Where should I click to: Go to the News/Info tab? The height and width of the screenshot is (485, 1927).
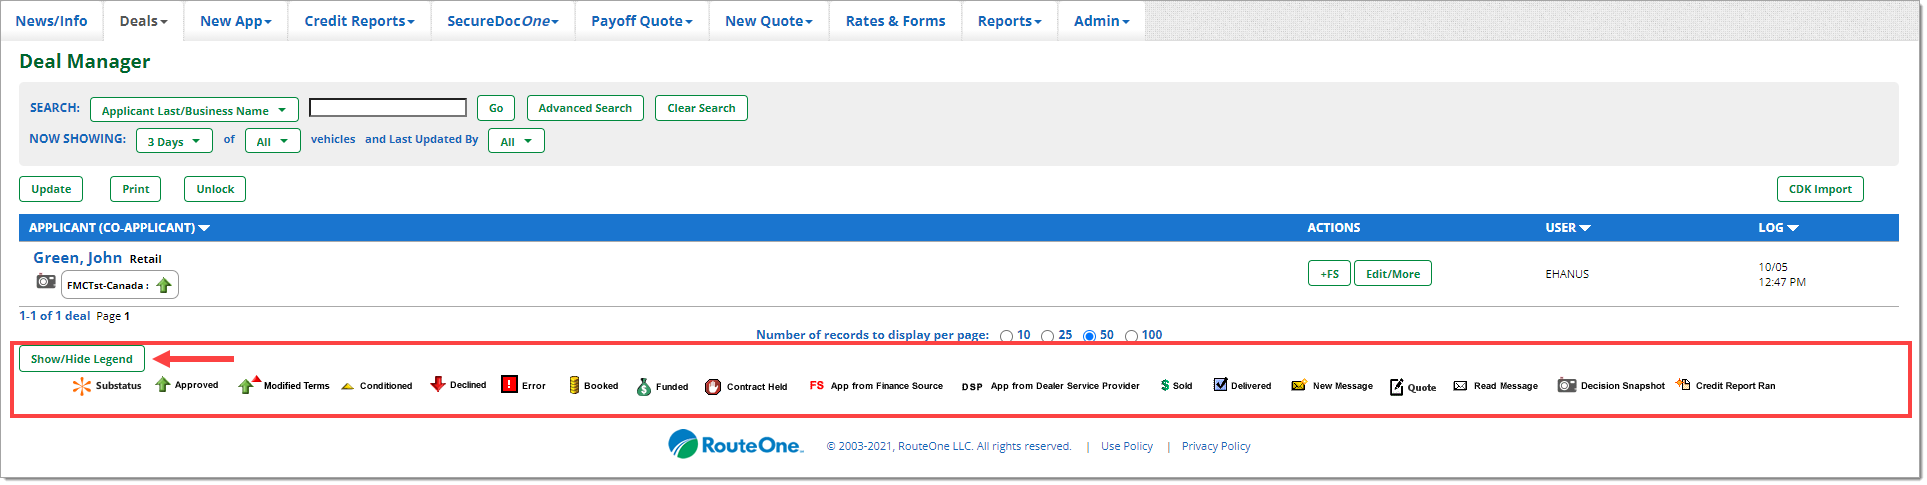51,21
